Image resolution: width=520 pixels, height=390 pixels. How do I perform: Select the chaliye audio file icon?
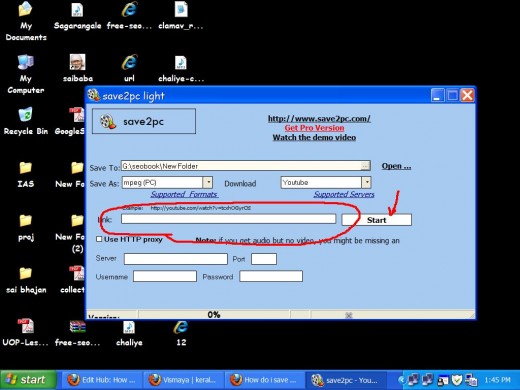click(x=129, y=333)
